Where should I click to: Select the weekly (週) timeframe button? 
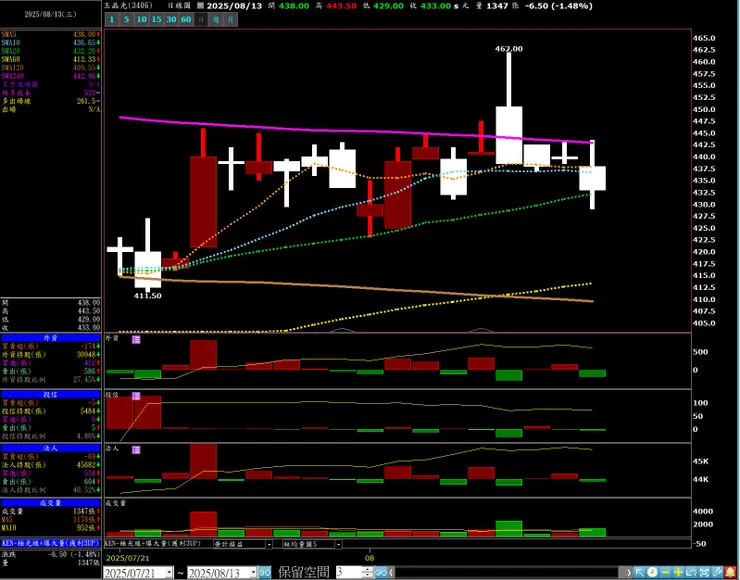tap(216, 19)
